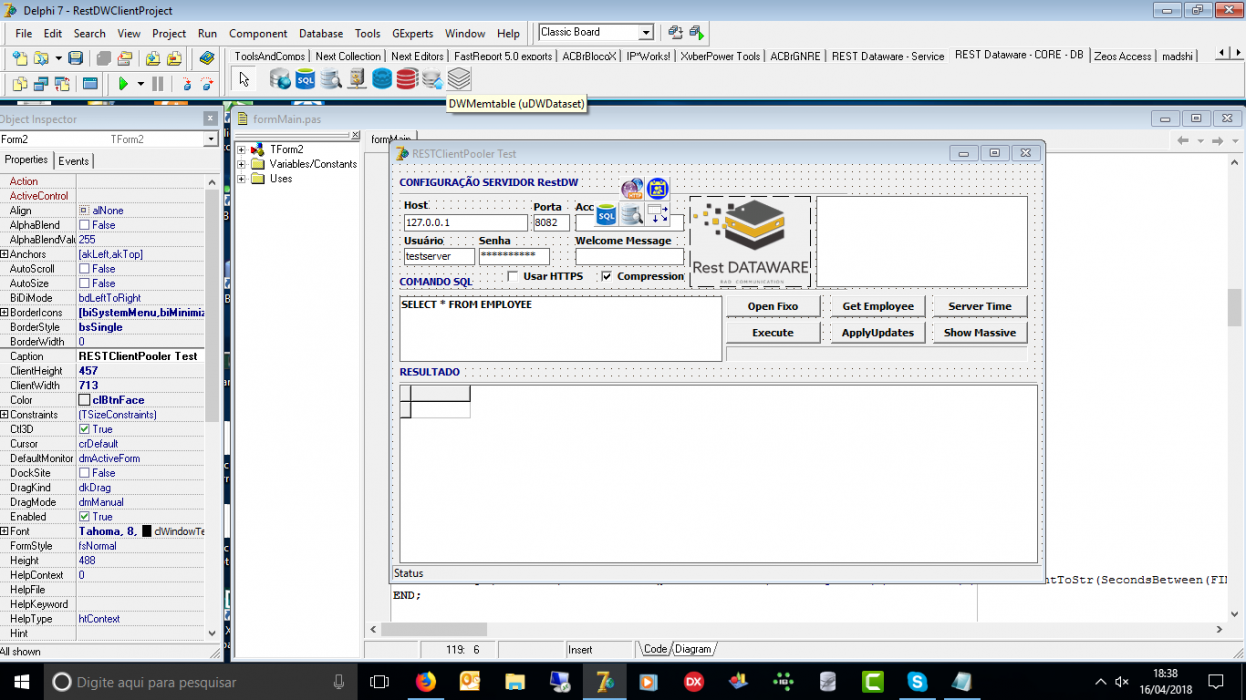Expand the Anchors property in Object Inspector
1246x700 pixels.
6,253
